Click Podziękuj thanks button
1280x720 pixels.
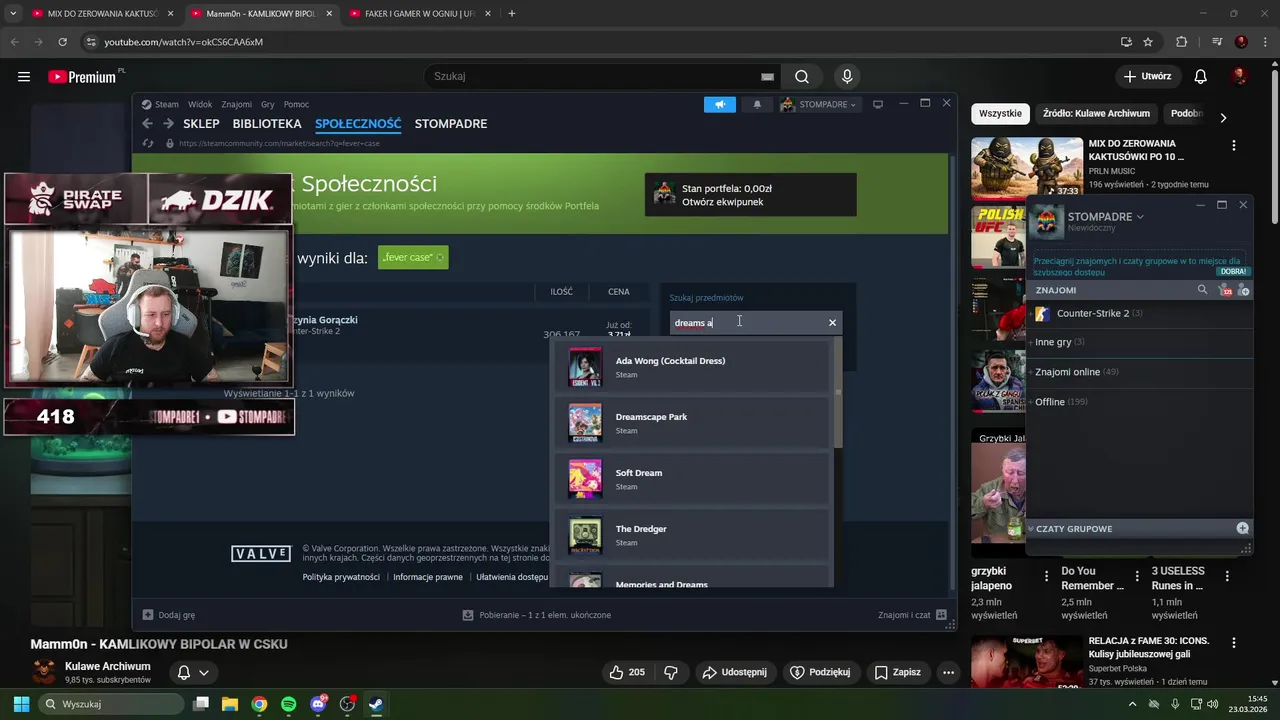click(819, 672)
